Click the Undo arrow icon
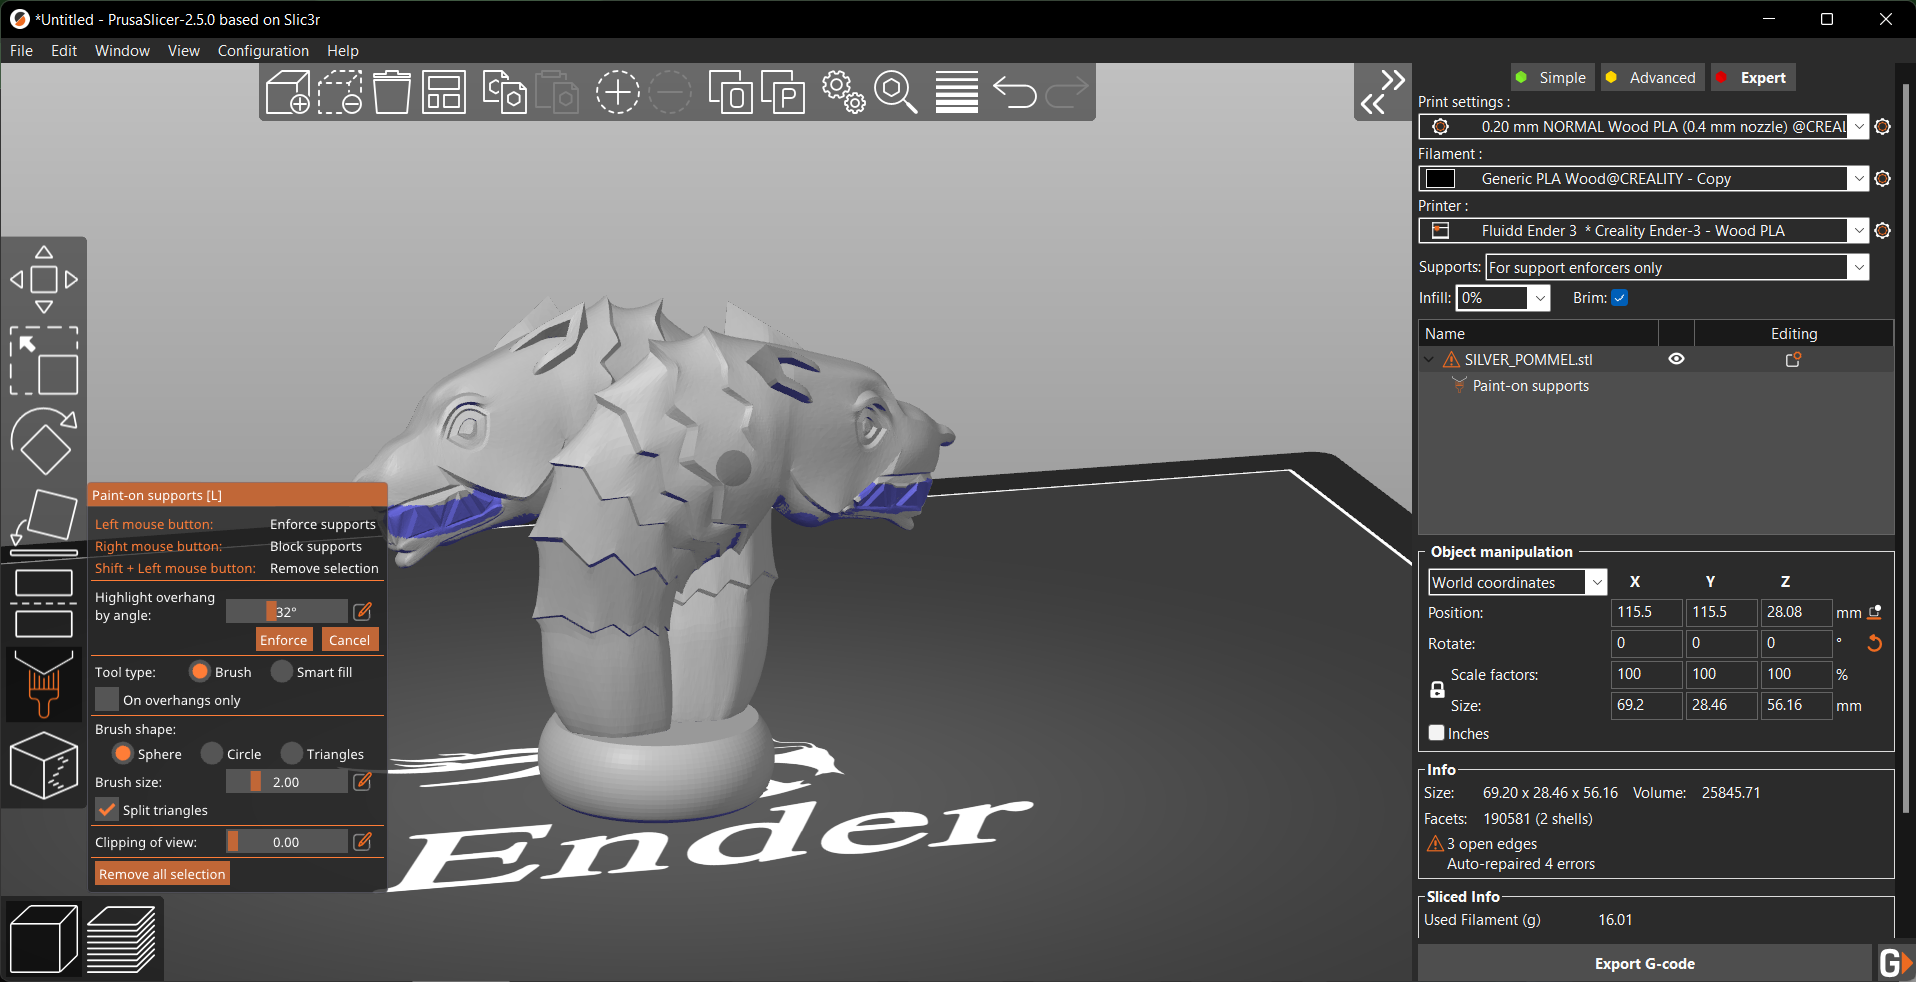 [1014, 92]
